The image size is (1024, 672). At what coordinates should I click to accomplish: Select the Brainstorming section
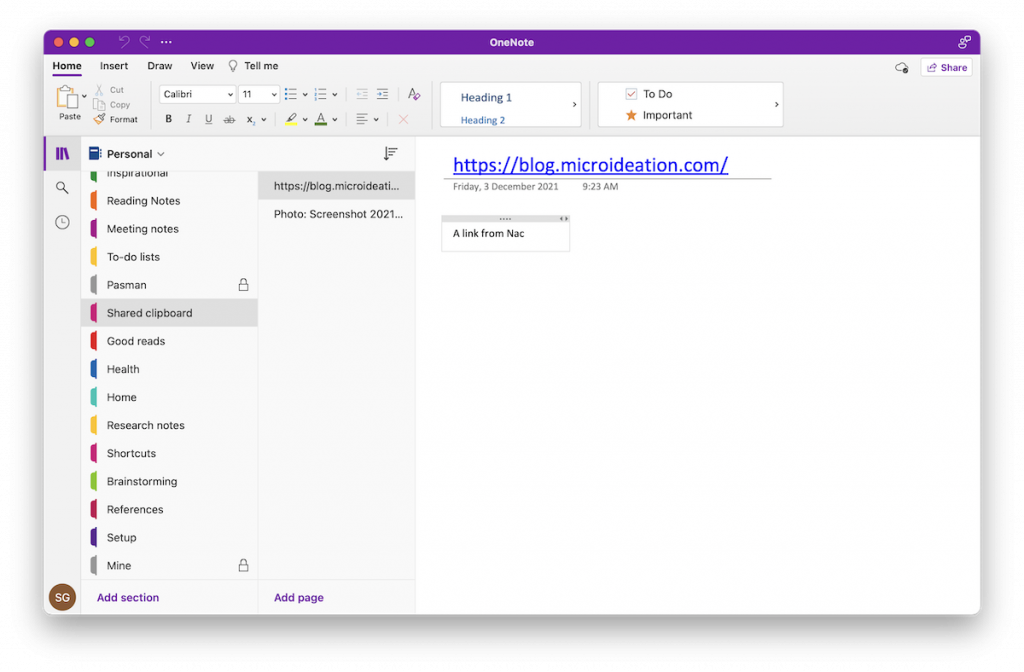[x=170, y=481]
